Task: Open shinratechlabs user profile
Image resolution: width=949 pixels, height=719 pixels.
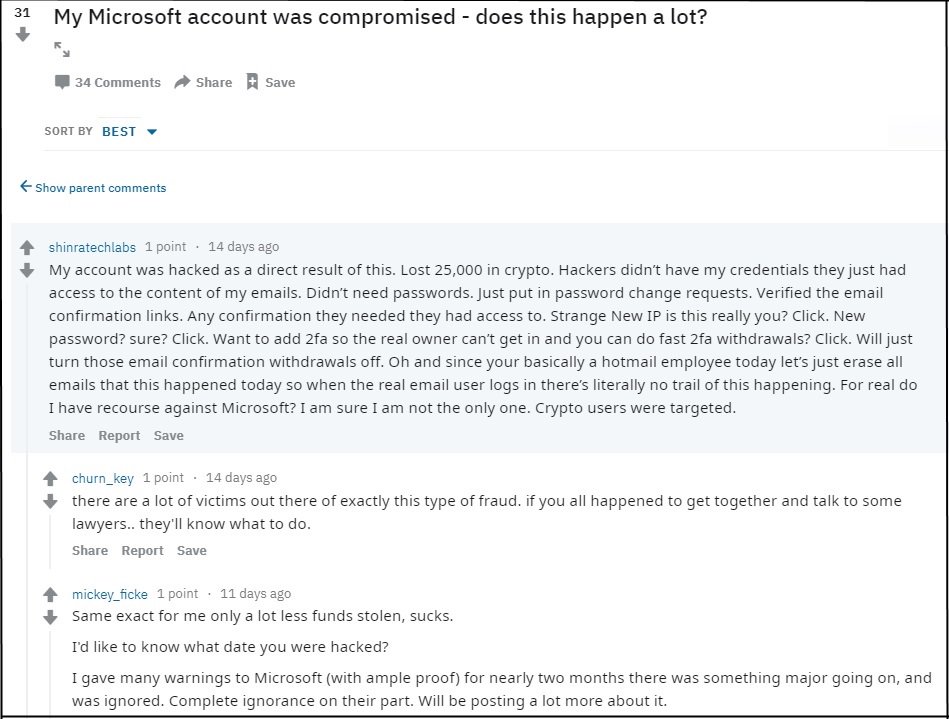Action: click(92, 247)
